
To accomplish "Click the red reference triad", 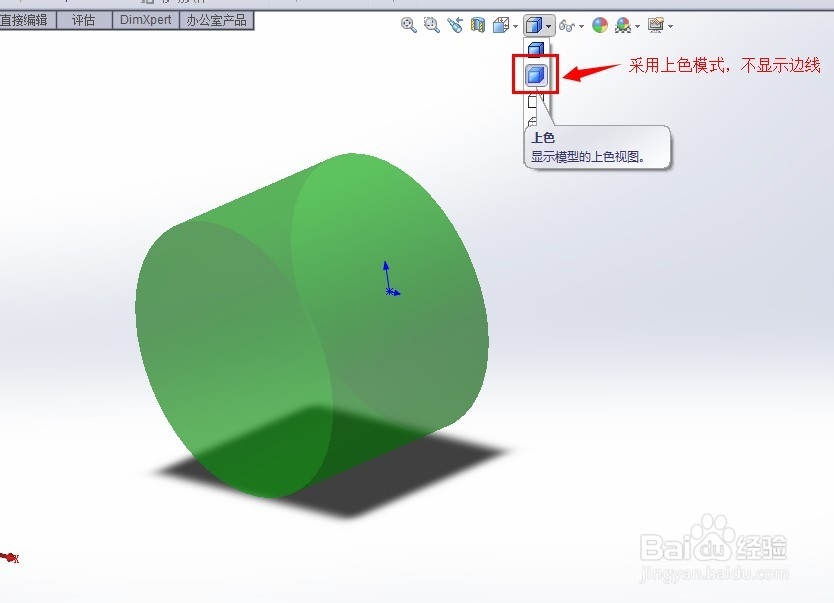I will point(10,557).
